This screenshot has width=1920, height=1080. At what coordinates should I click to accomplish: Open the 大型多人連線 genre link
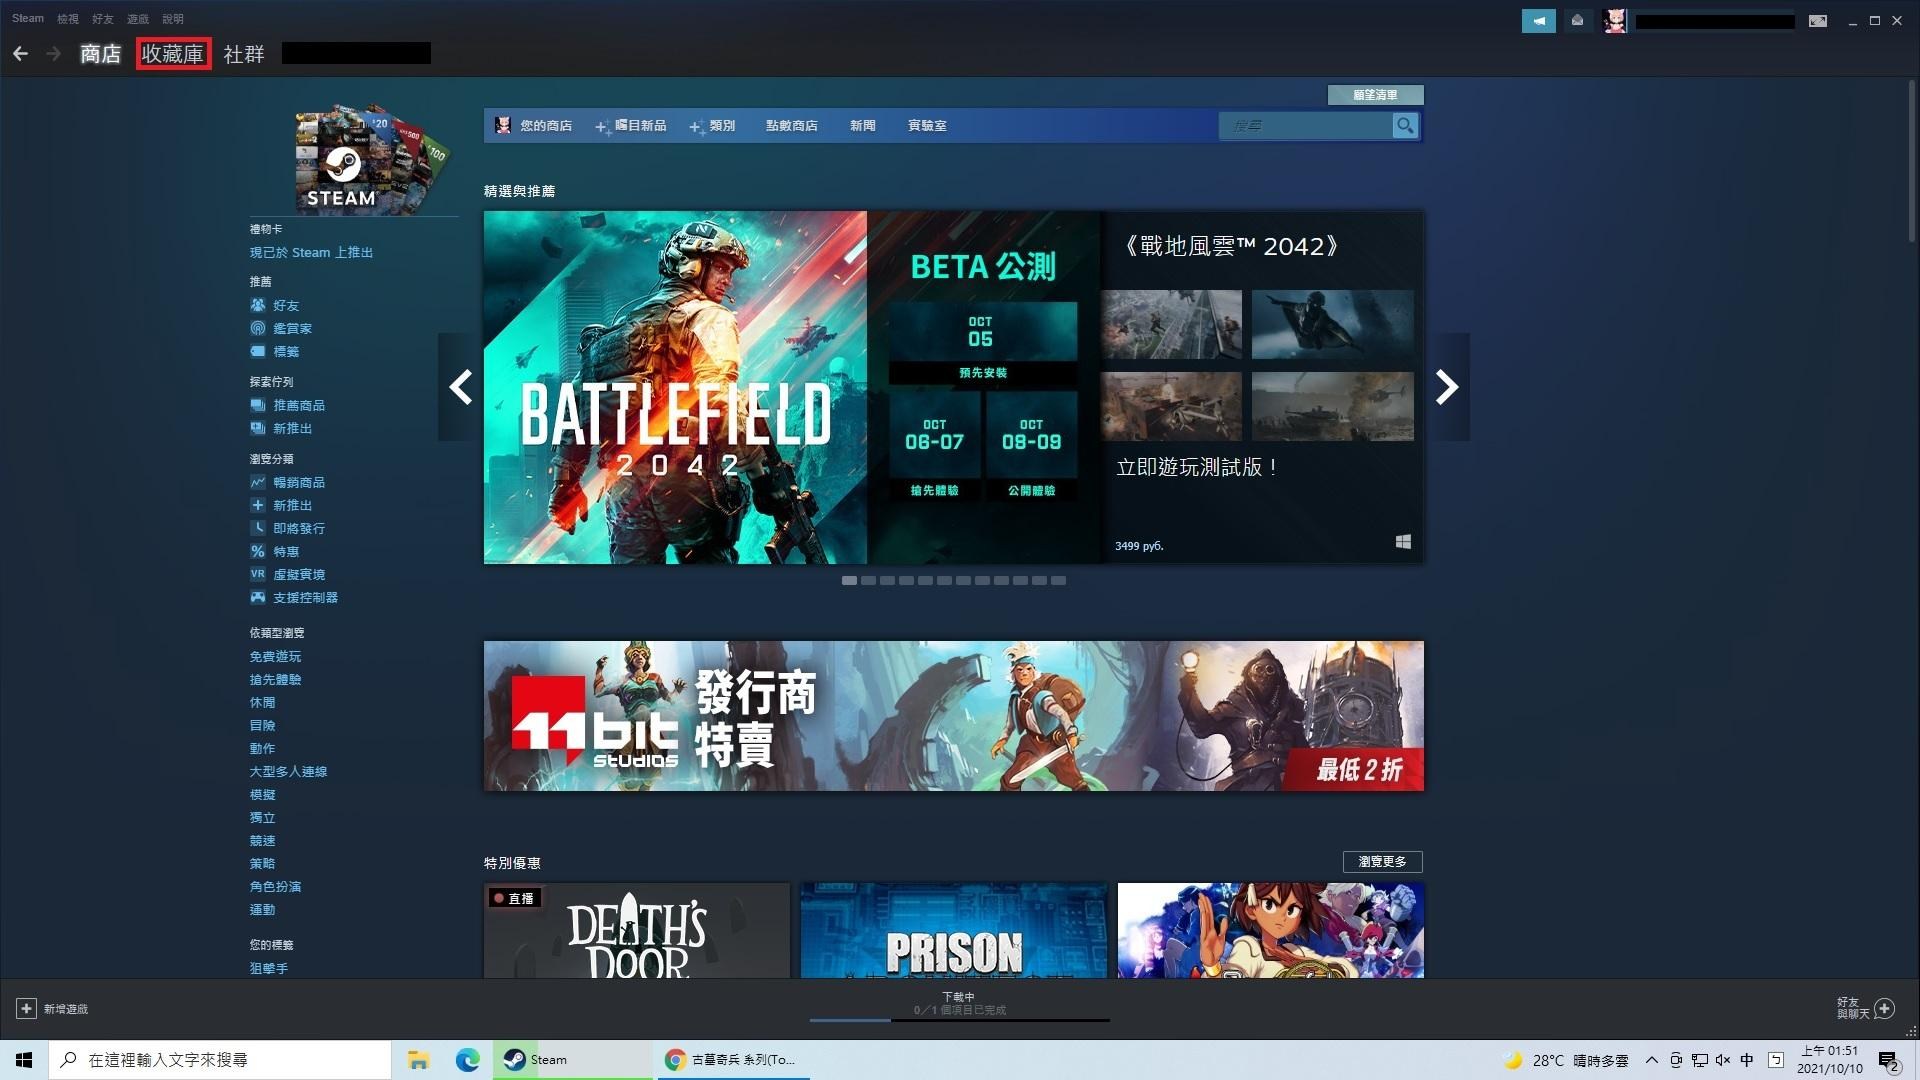tap(288, 772)
